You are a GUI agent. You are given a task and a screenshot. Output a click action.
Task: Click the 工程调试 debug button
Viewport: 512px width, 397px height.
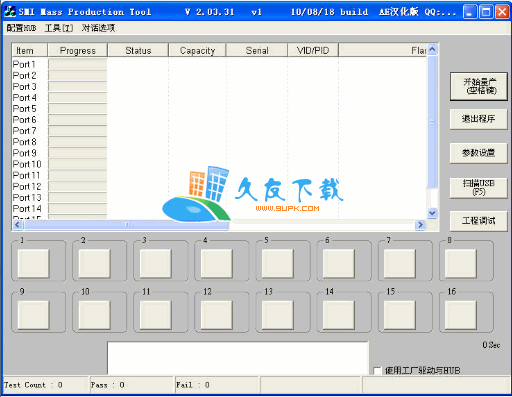[479, 221]
